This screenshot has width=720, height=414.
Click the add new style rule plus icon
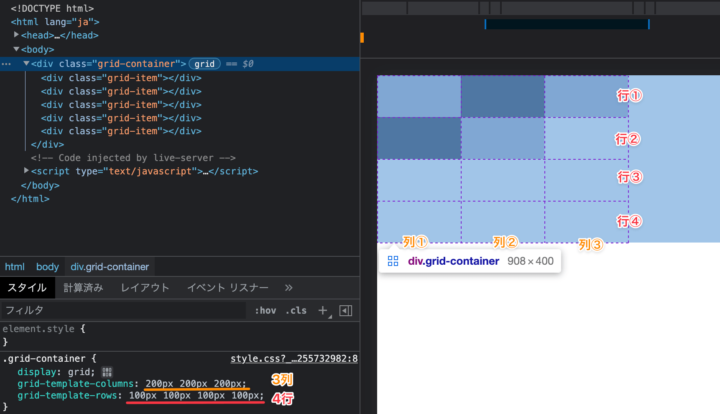(x=323, y=311)
